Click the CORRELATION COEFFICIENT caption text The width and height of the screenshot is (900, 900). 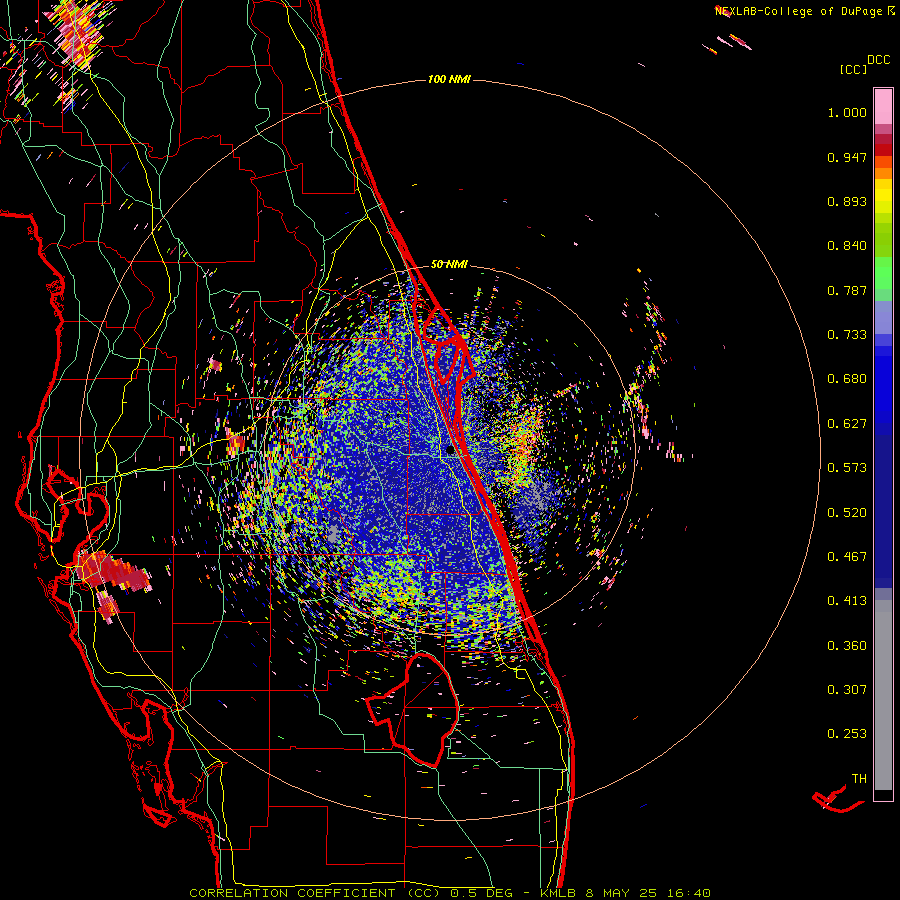[x=292, y=893]
